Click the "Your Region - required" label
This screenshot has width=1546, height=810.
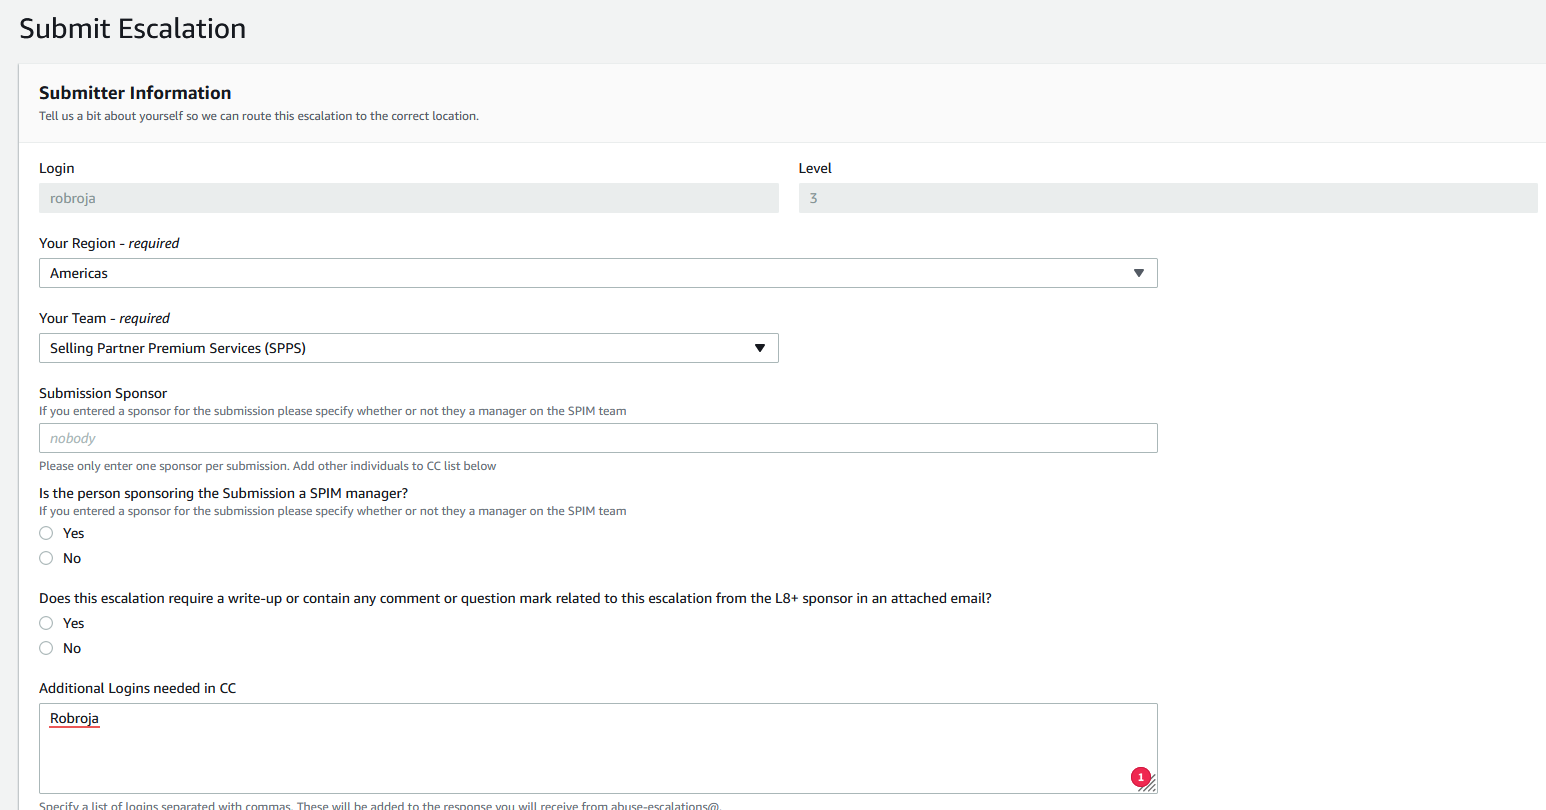[109, 243]
